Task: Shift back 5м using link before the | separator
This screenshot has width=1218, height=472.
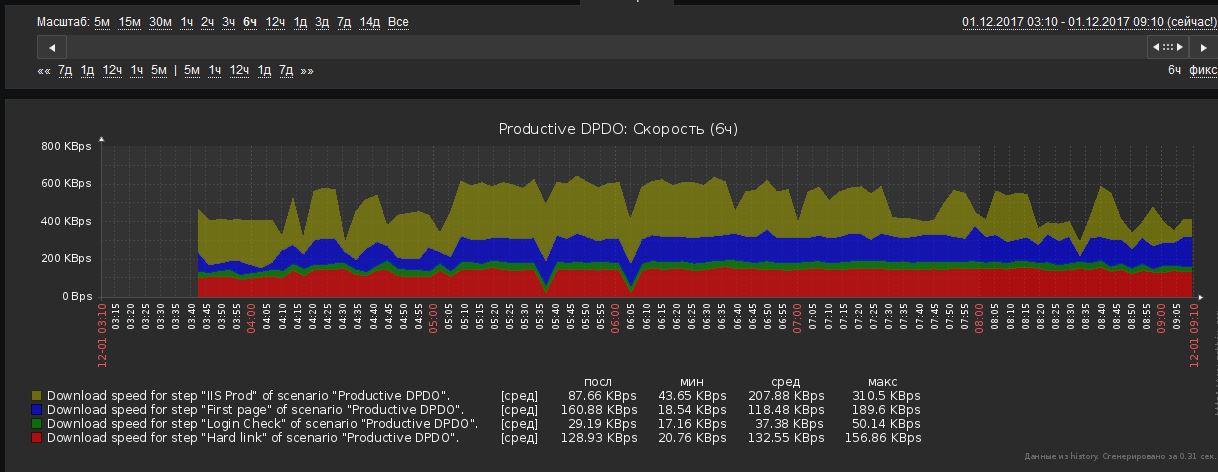Action: (159, 70)
